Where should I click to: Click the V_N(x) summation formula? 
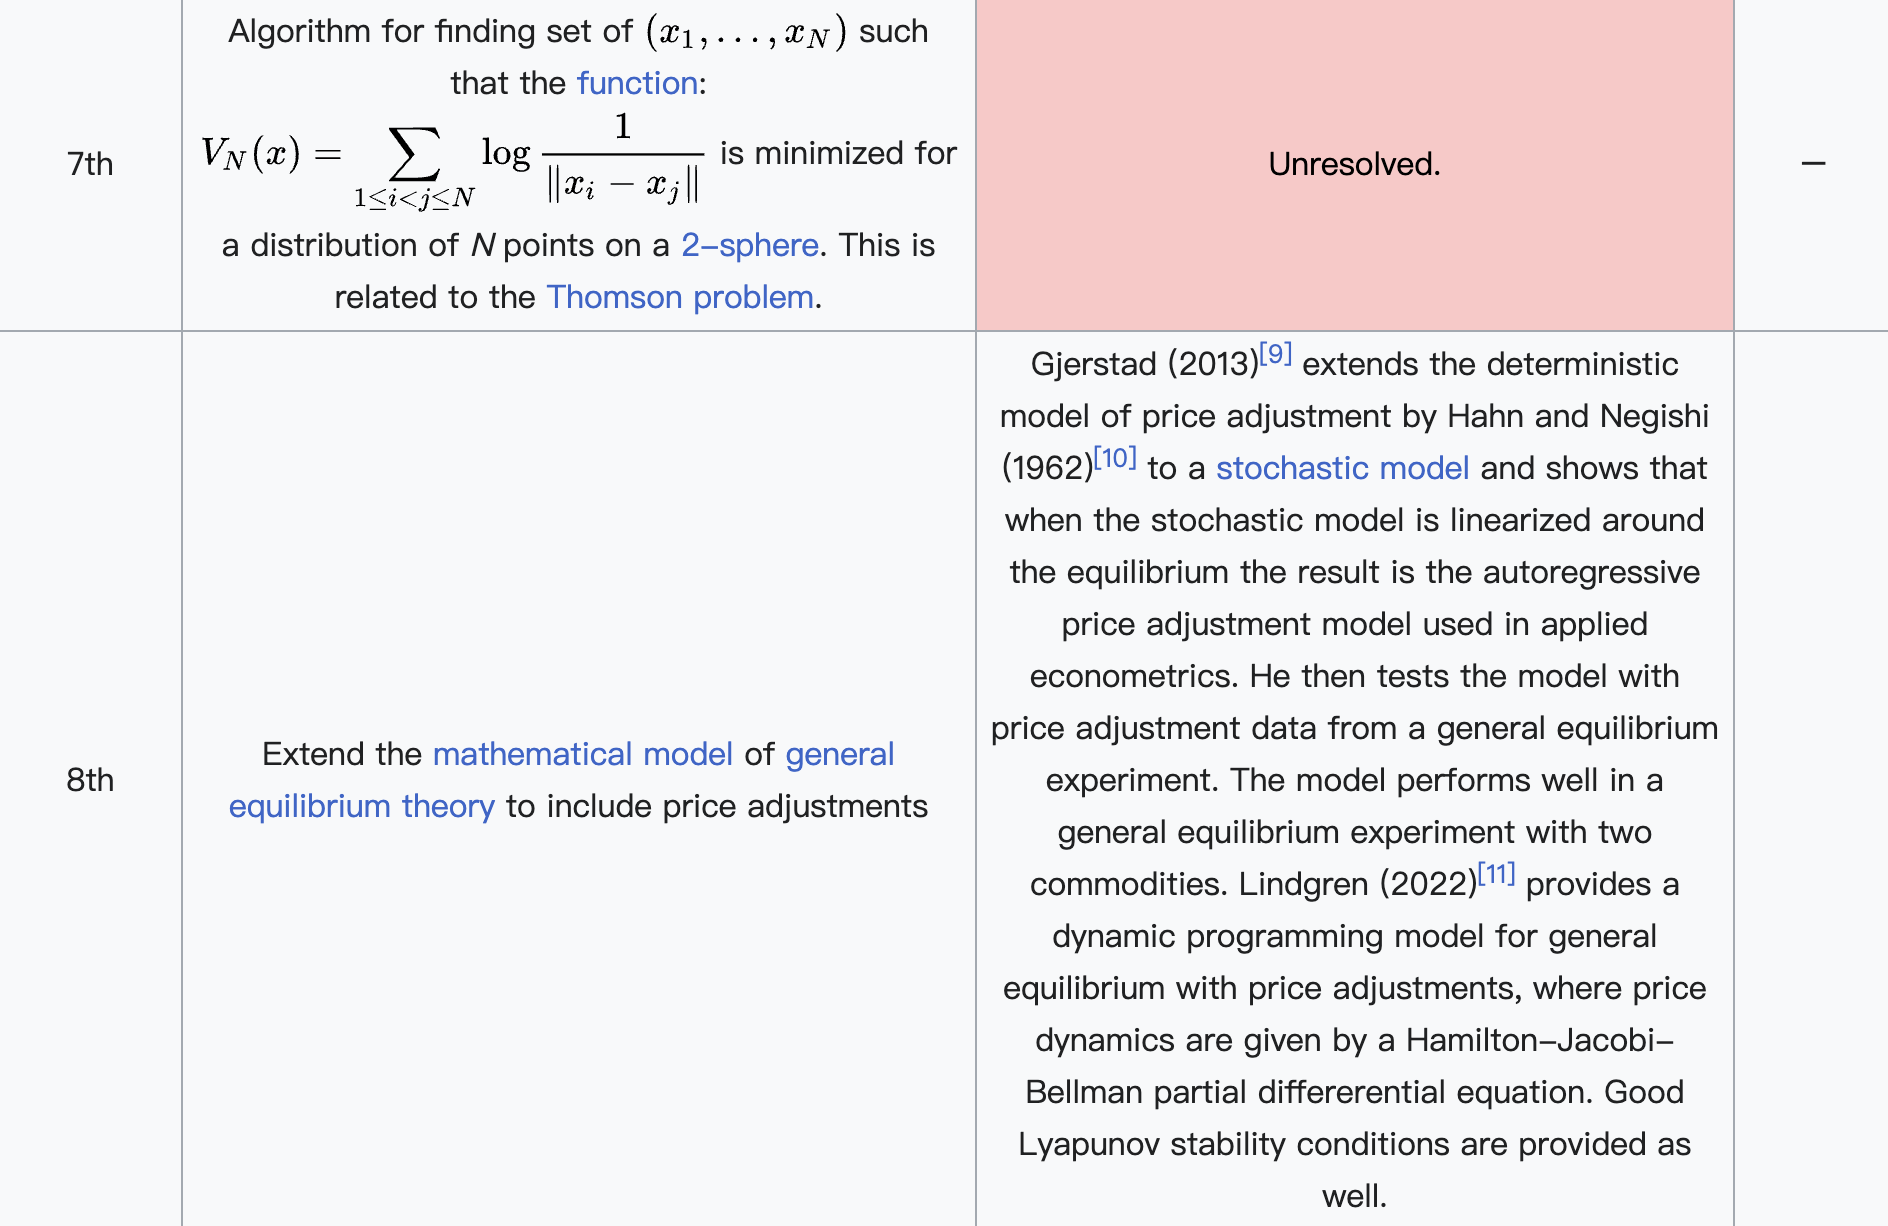(450, 157)
